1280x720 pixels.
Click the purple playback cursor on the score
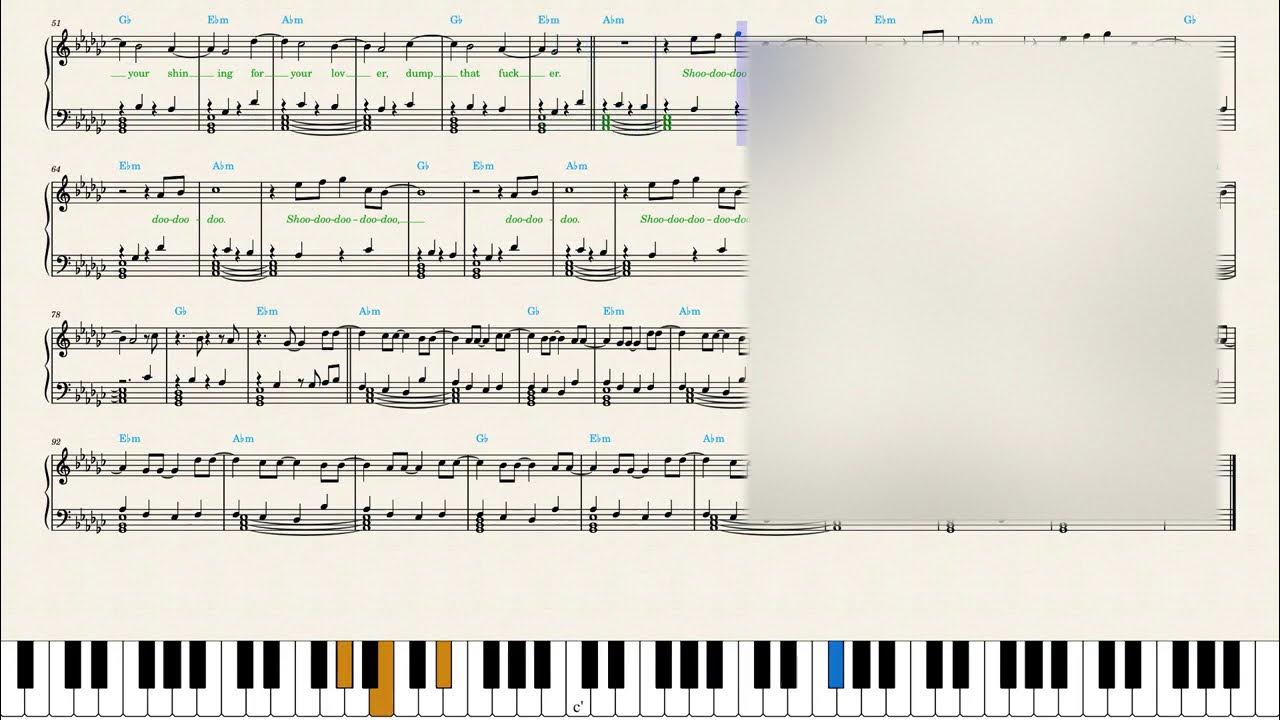click(x=742, y=83)
